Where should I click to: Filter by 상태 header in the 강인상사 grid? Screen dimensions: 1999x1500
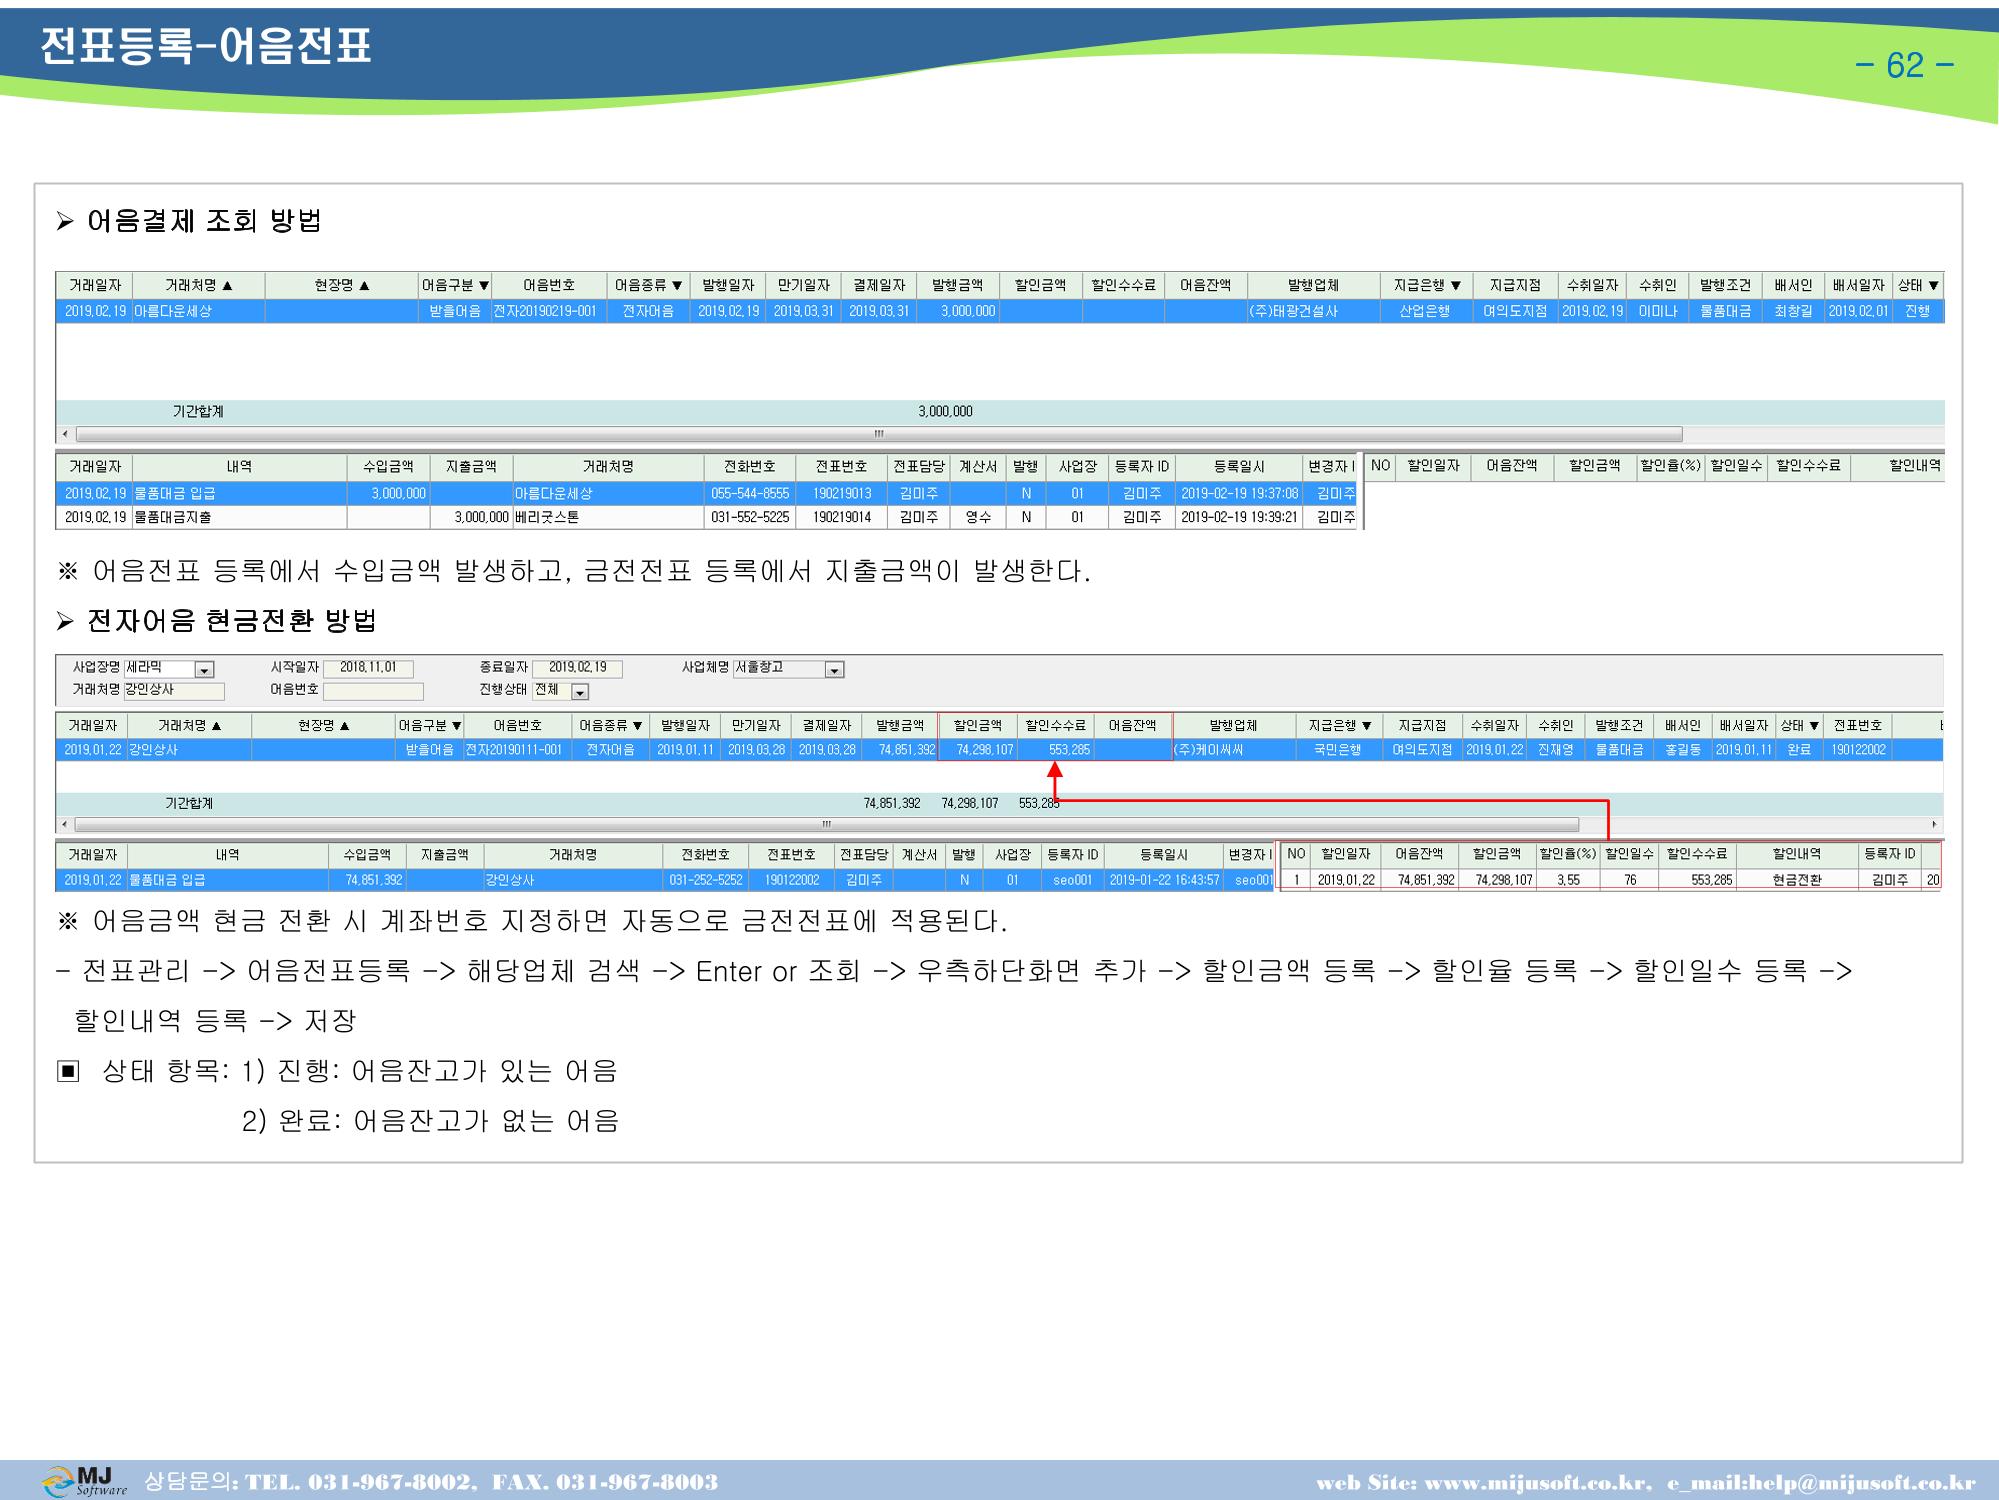[x=1799, y=725]
